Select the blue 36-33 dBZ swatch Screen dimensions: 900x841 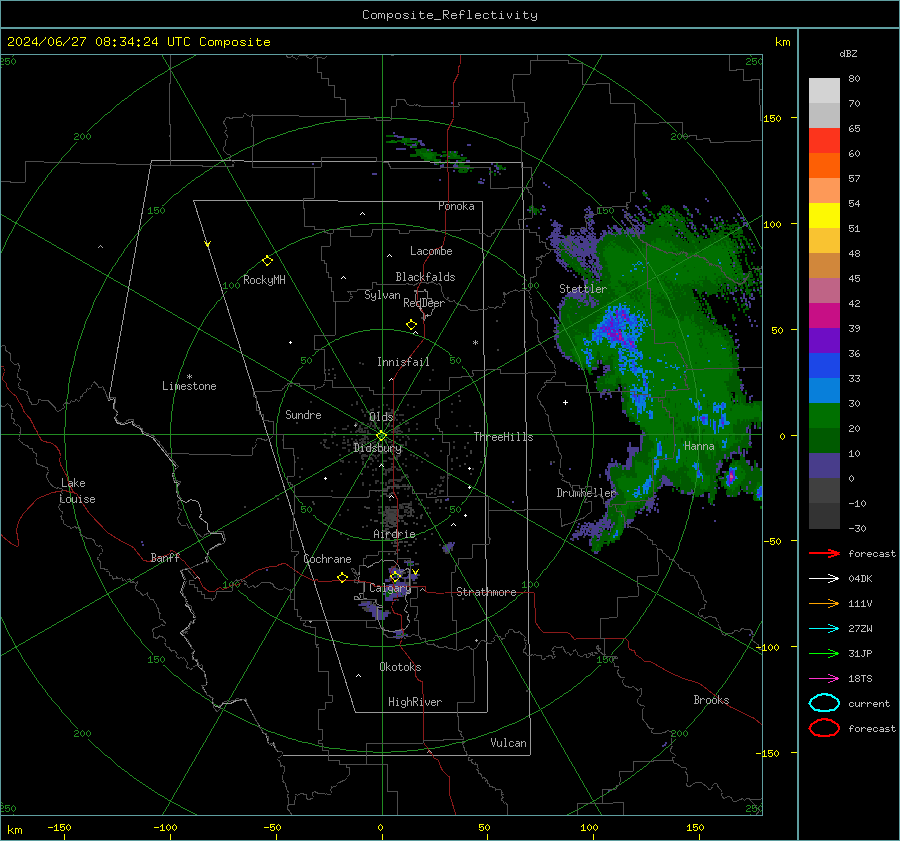[824, 365]
